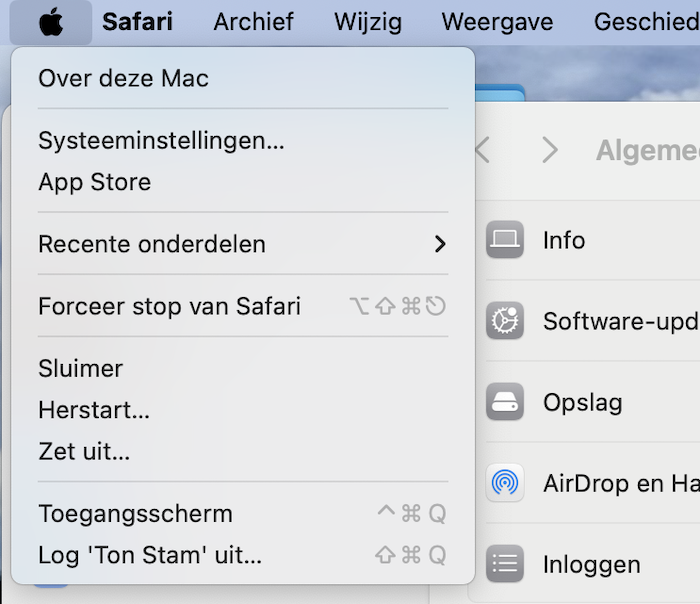Go back with the left chevron

pyautogui.click(x=483, y=151)
